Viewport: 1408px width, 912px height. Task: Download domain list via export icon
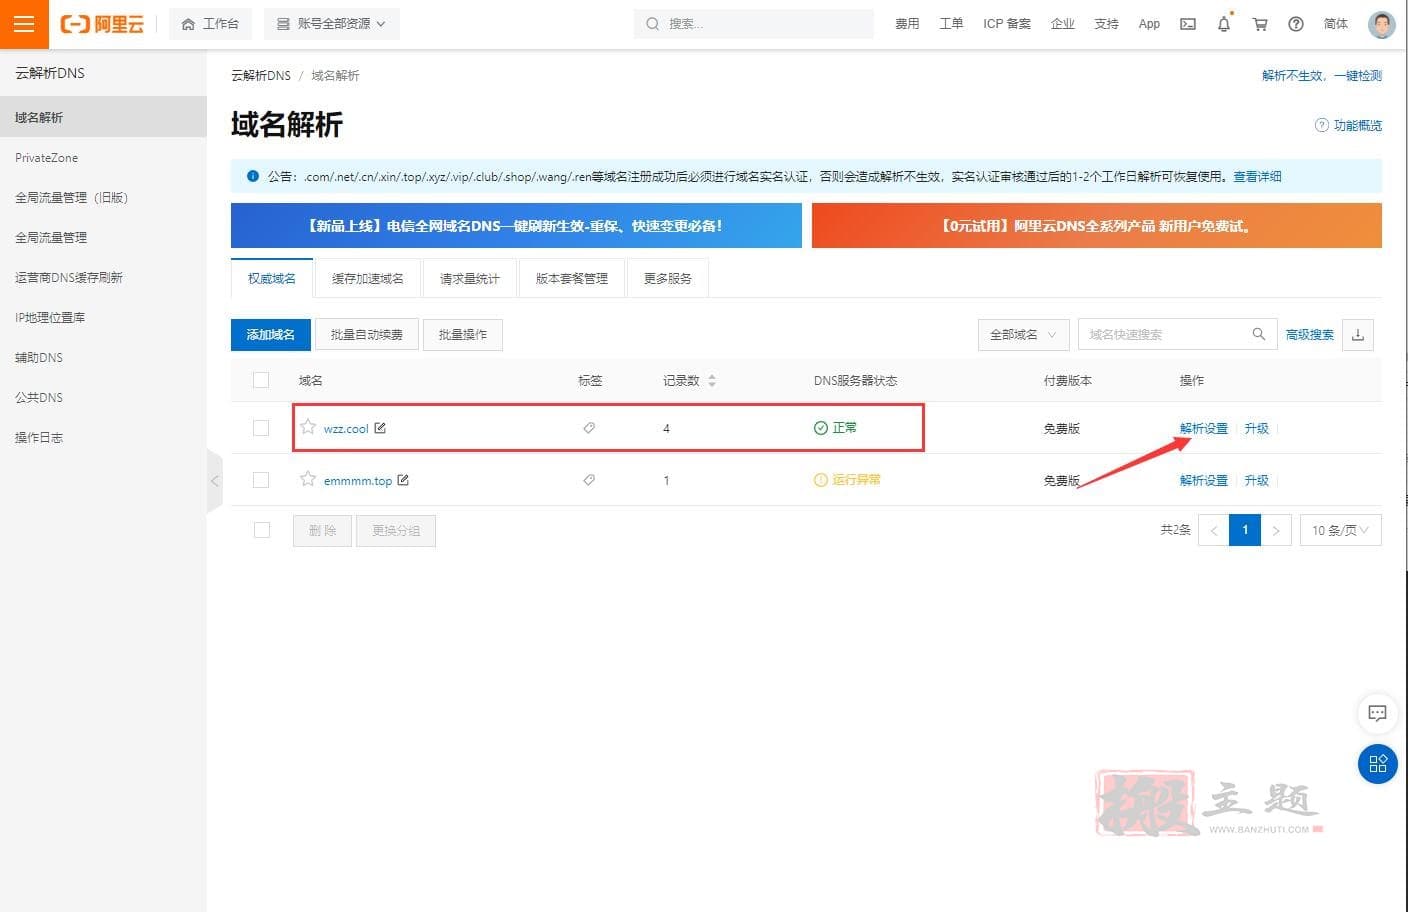coord(1358,335)
